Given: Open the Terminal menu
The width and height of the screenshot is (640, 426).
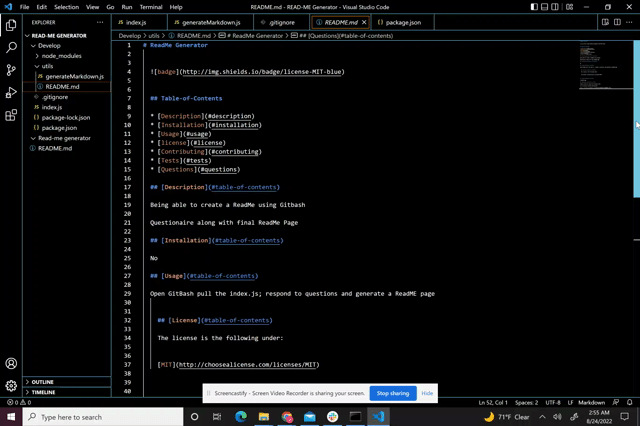Looking at the screenshot, I should tap(151, 7).
